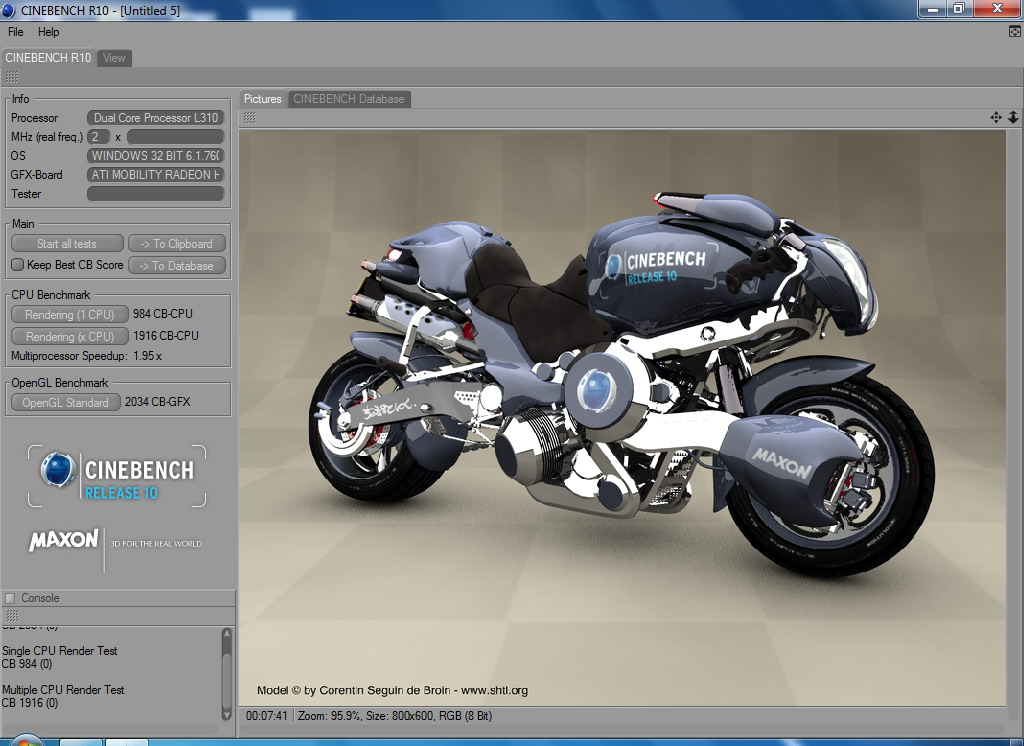Click the Windows Start orb

click(25, 741)
